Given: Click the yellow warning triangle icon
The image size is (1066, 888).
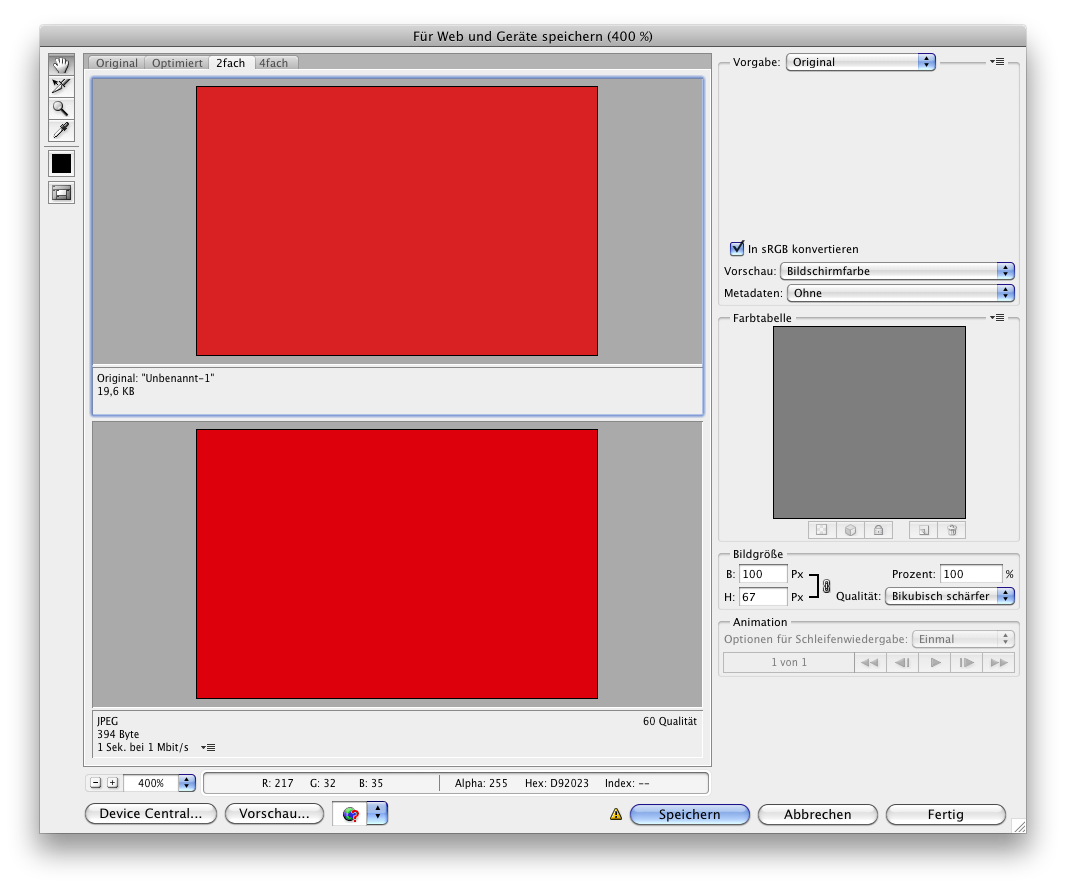Looking at the screenshot, I should [x=616, y=814].
